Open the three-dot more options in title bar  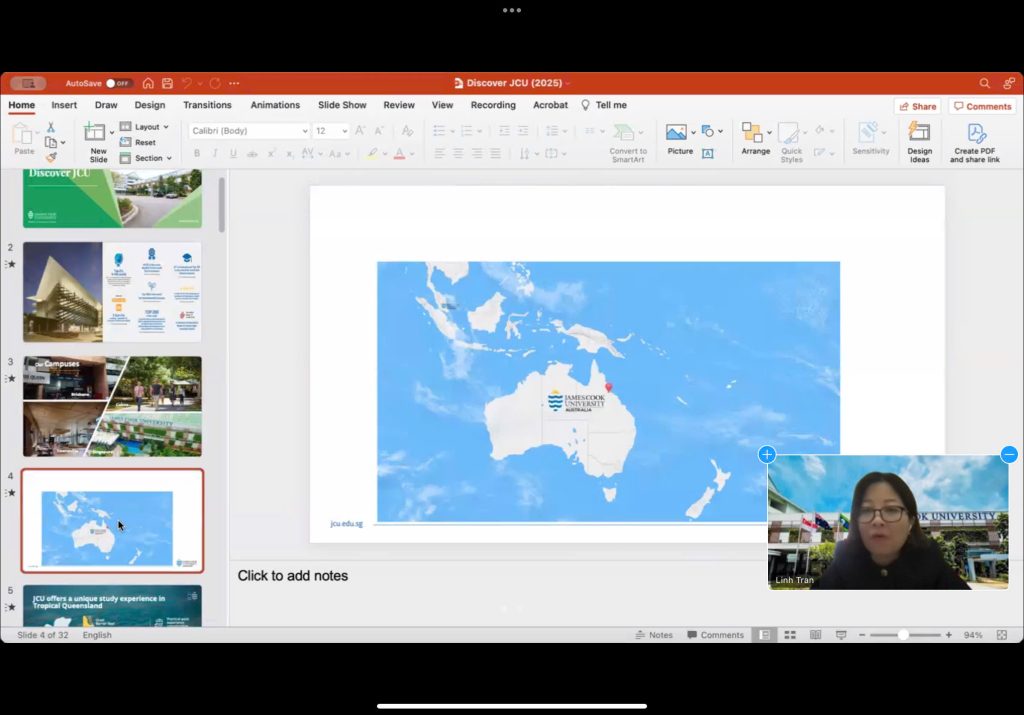tap(234, 83)
